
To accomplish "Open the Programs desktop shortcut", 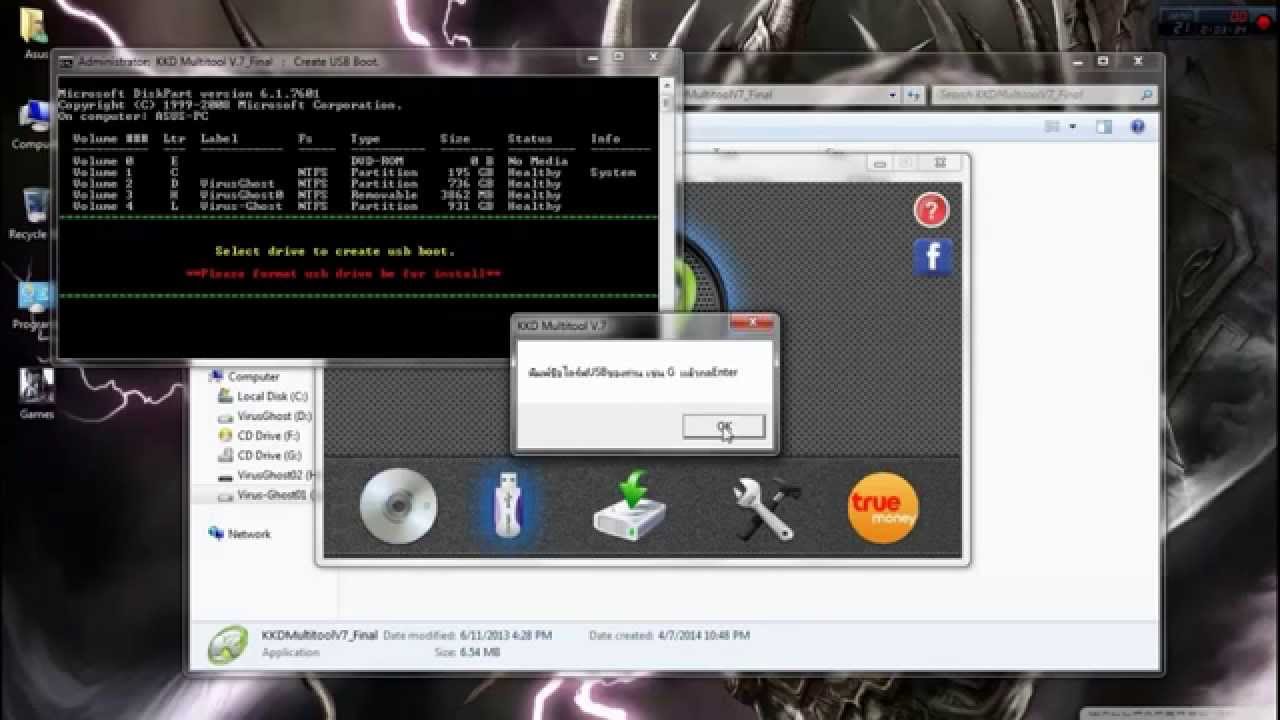I will click(33, 303).
